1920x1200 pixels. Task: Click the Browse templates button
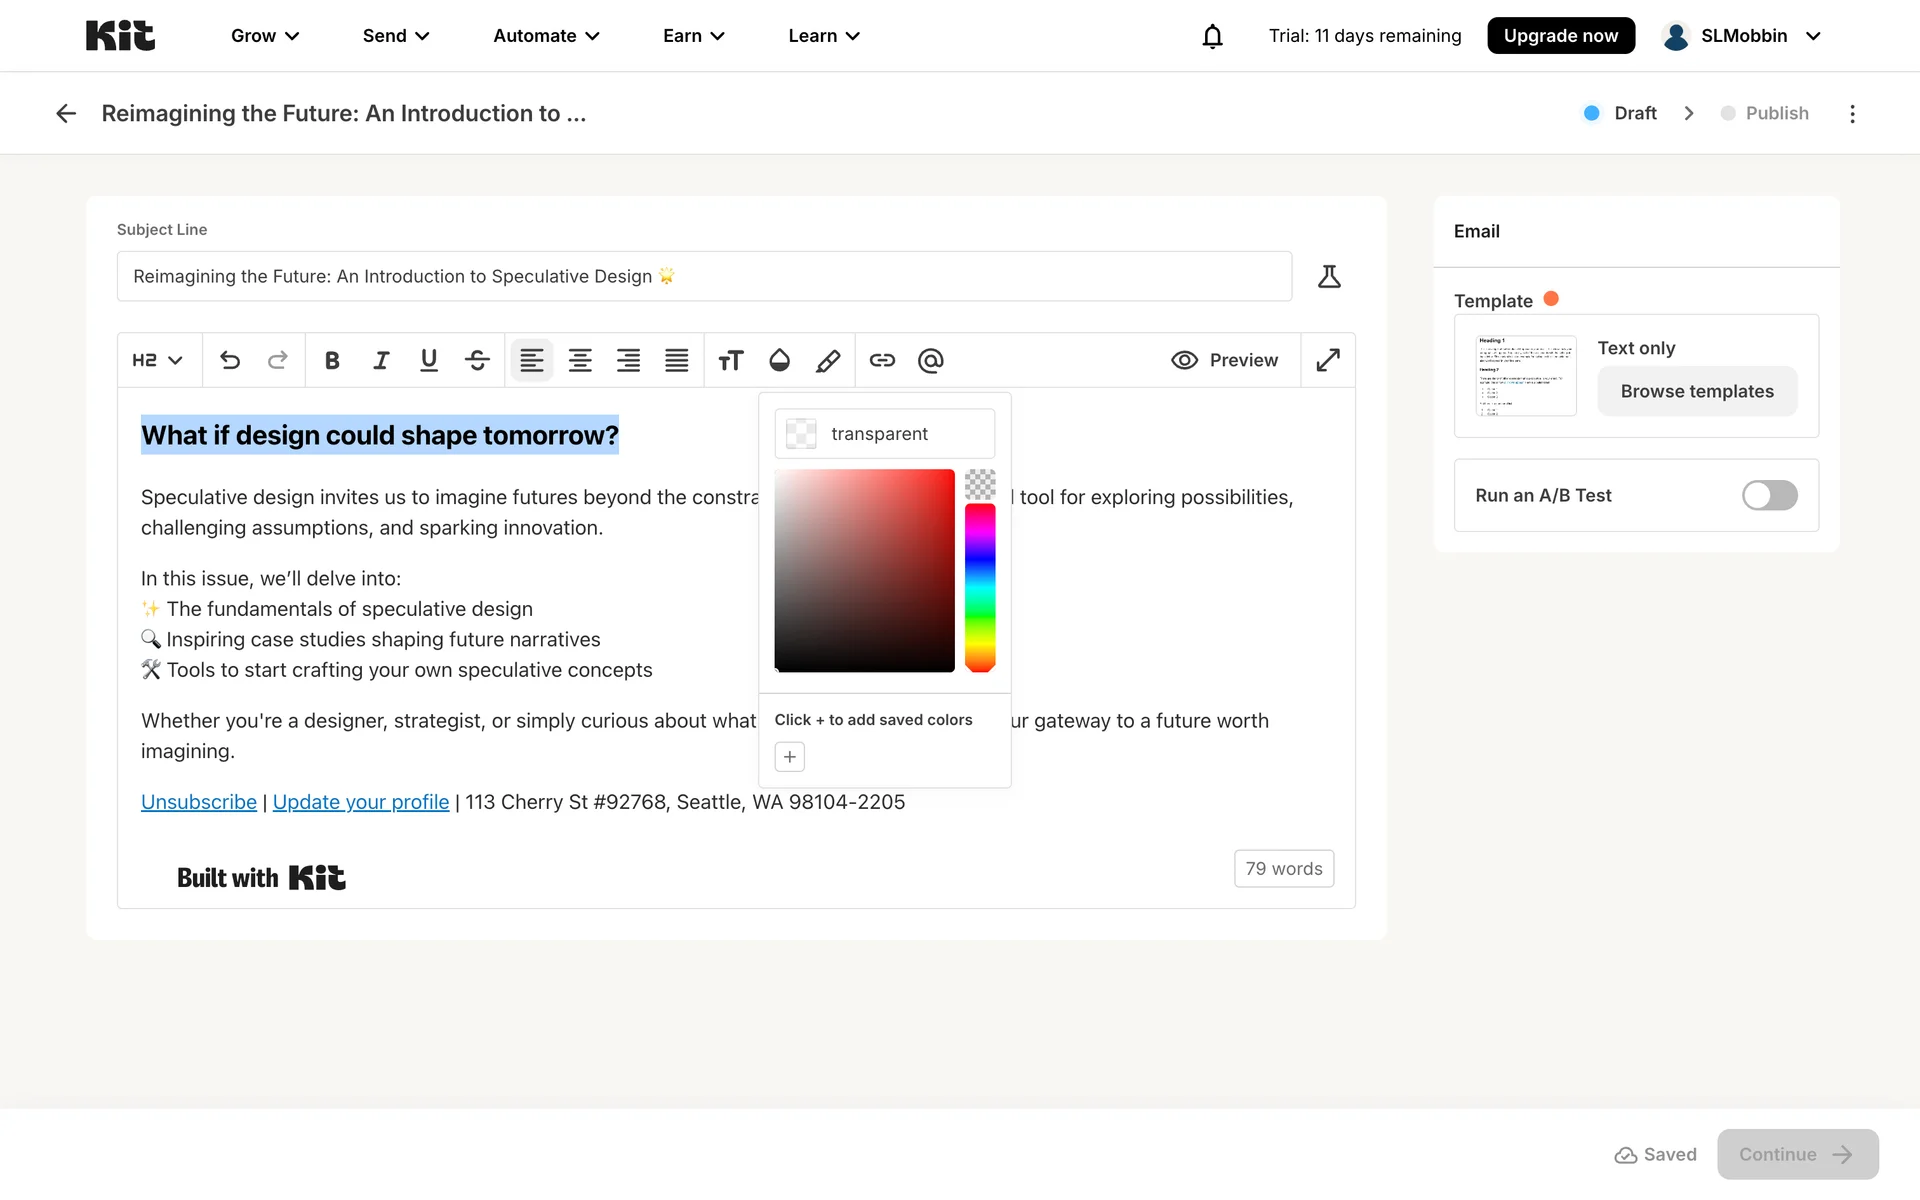(x=1697, y=391)
